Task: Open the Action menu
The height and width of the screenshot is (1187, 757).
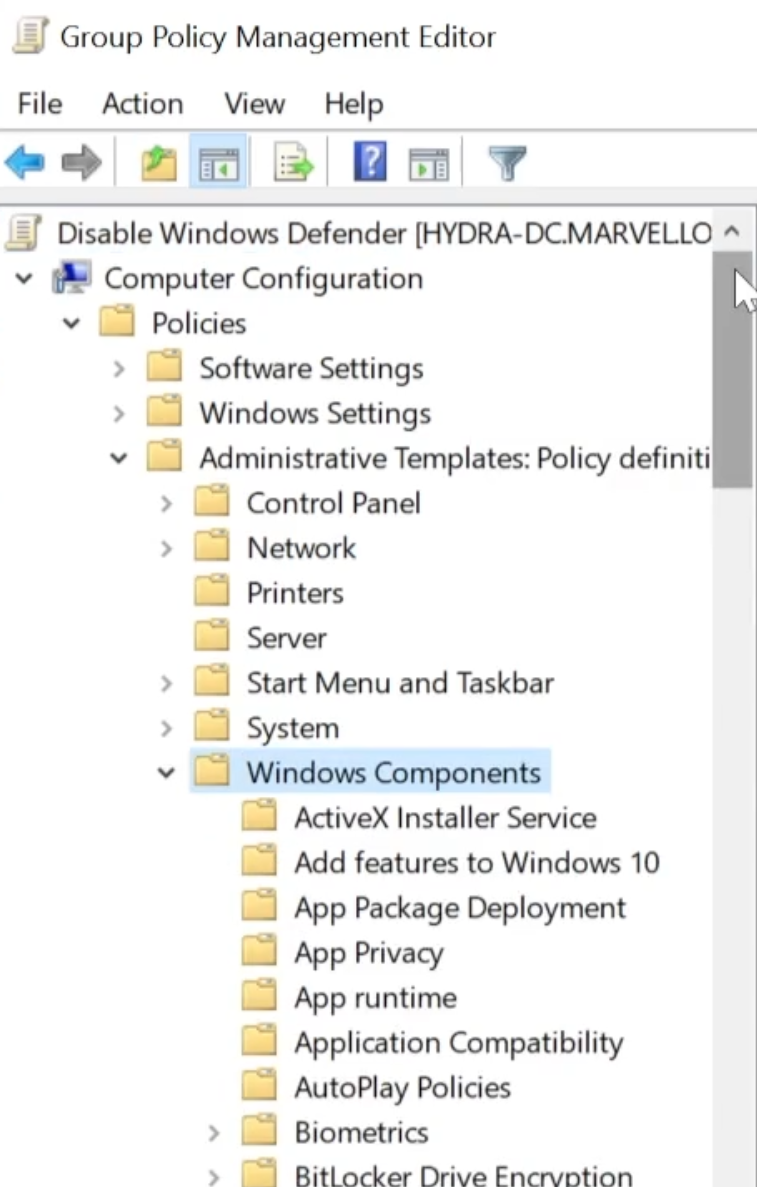Action: point(142,104)
